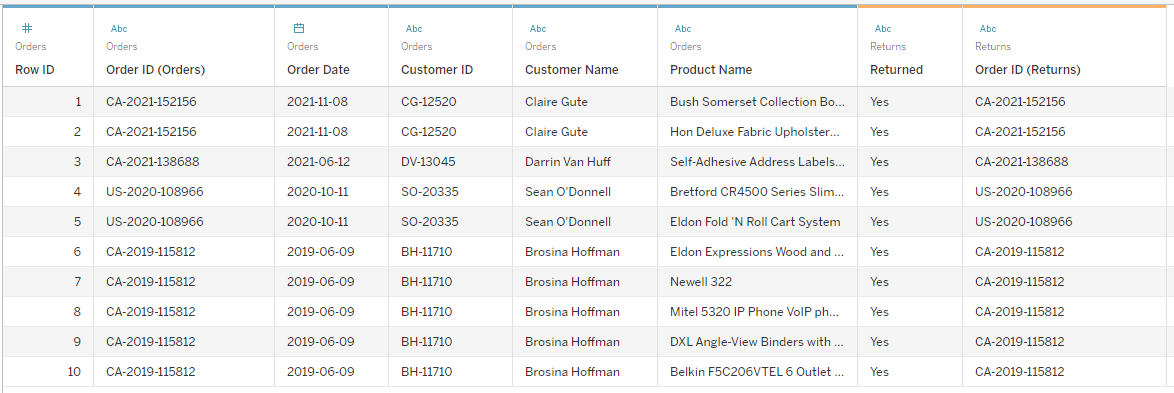Click Row ID cell 10

pos(47,371)
